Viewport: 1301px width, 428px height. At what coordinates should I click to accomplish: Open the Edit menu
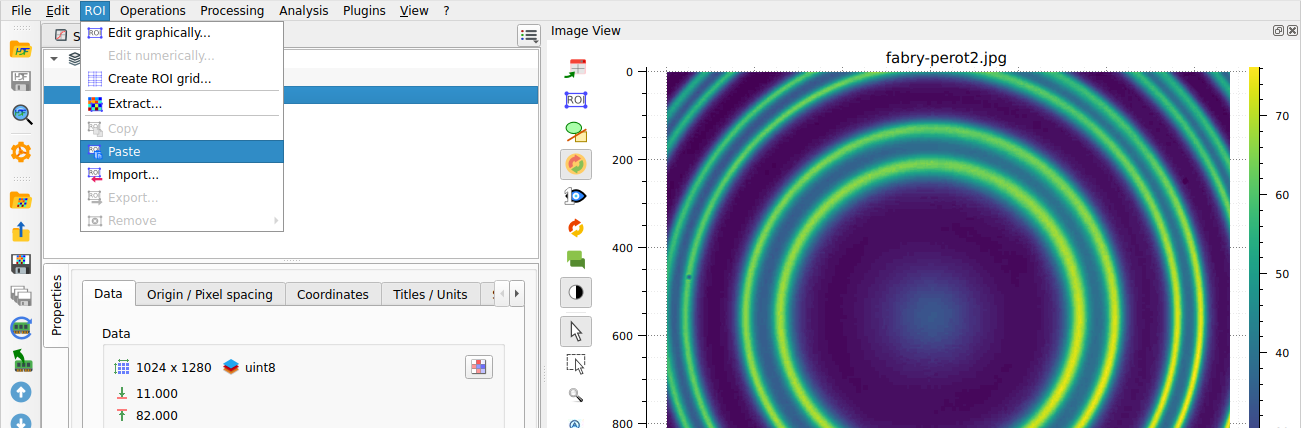coord(58,11)
